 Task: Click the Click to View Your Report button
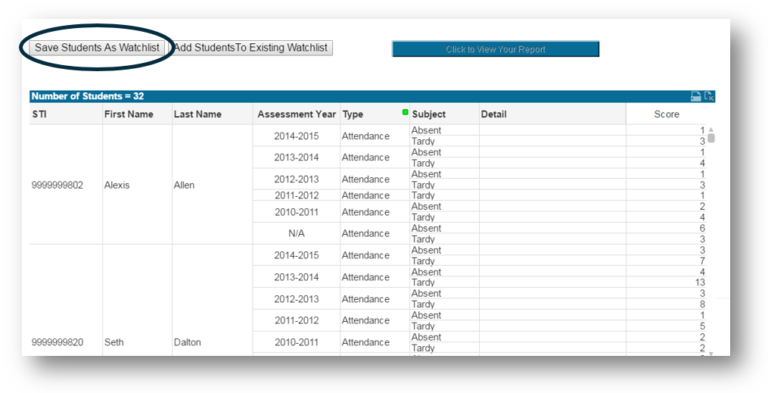[496, 49]
